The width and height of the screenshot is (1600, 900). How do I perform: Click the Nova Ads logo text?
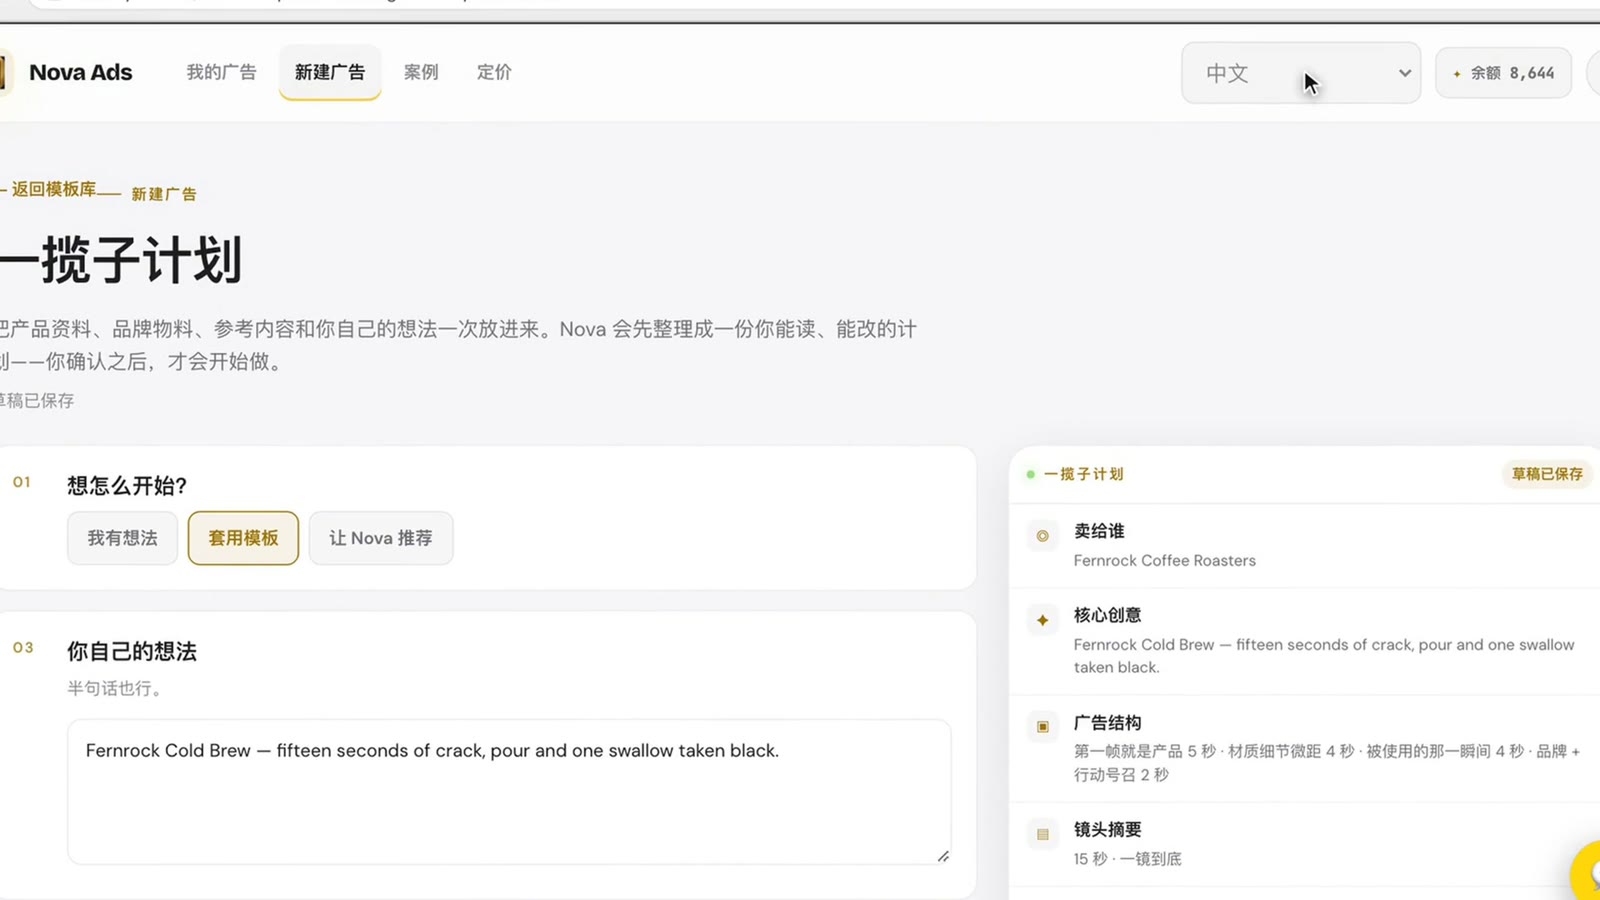(x=81, y=72)
